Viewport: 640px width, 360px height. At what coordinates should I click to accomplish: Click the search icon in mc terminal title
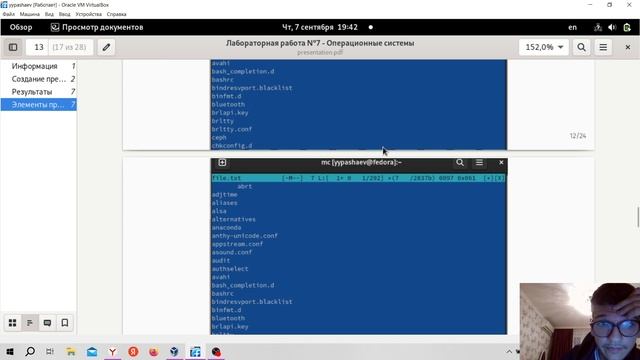(x=460, y=162)
